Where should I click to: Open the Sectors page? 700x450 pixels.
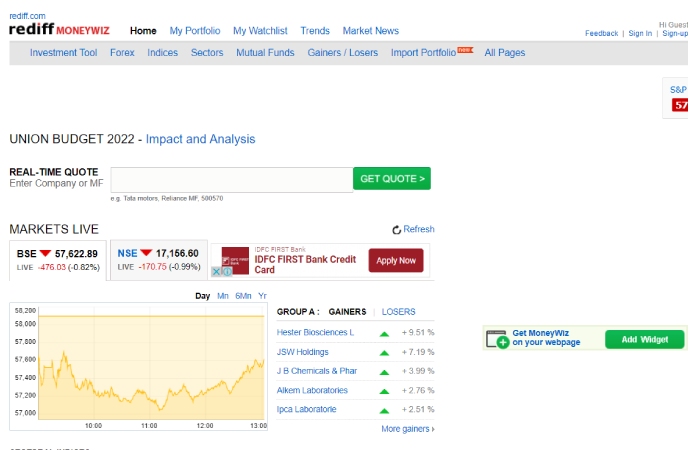pyautogui.click(x=207, y=53)
